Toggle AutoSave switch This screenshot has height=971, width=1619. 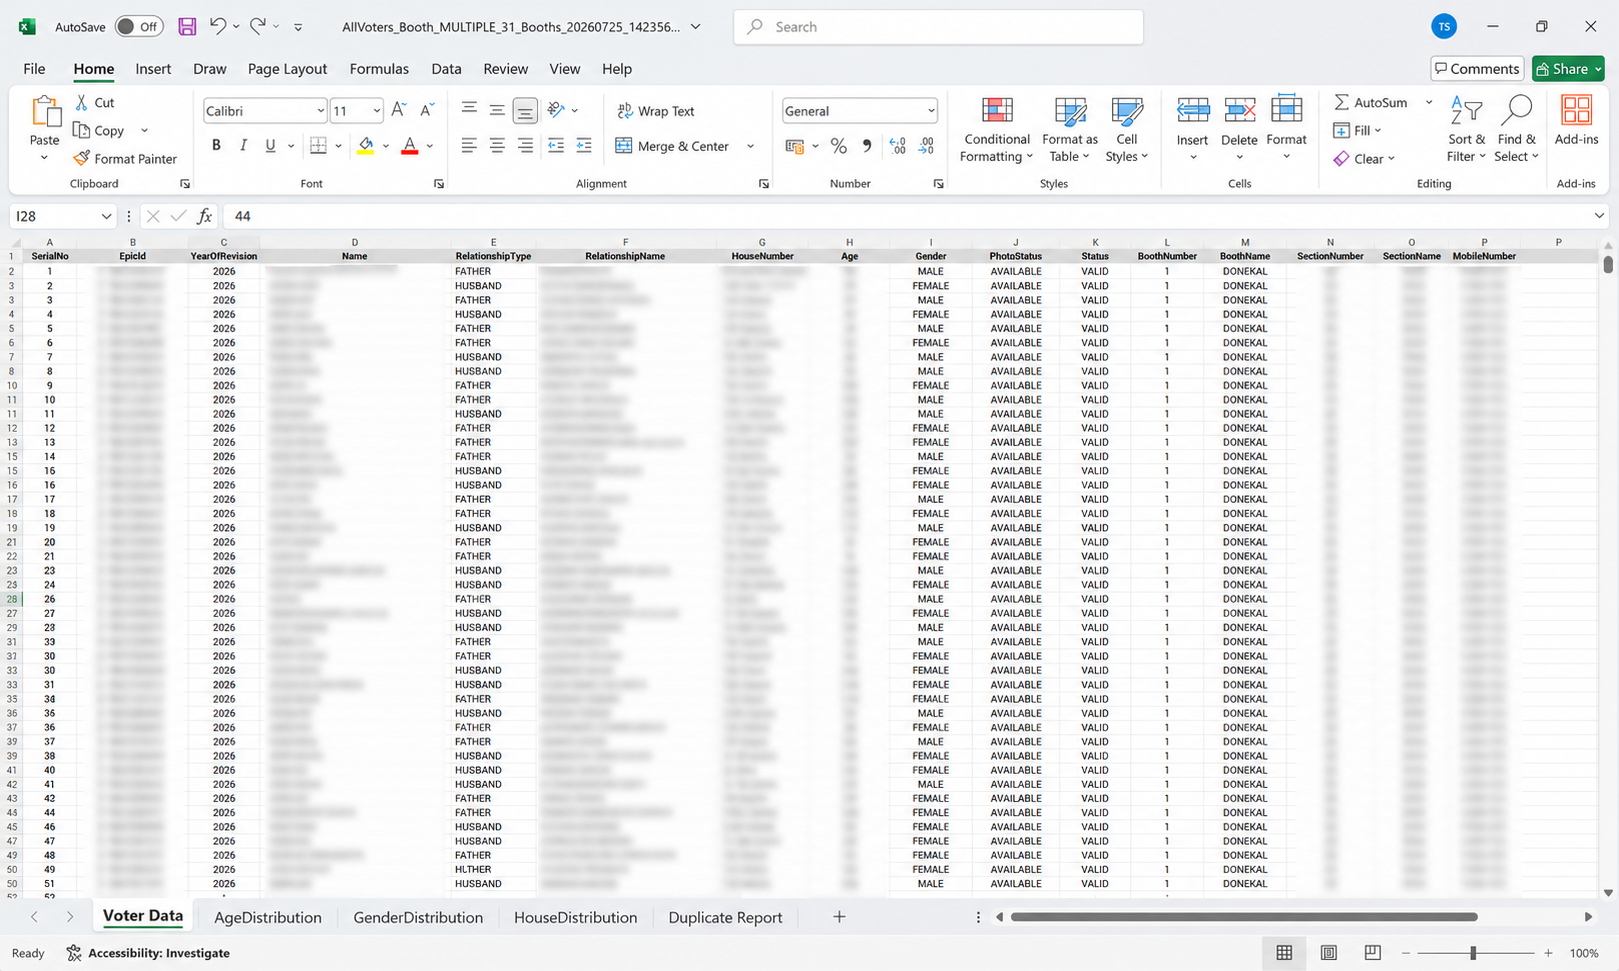point(139,27)
